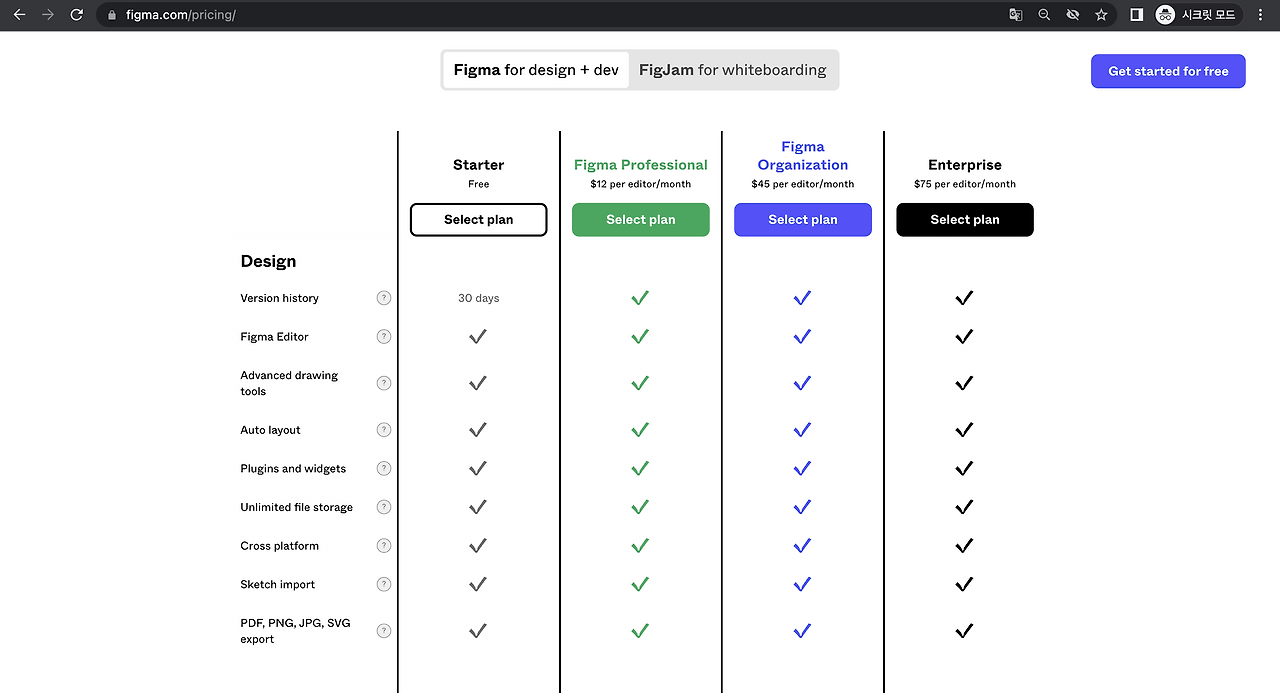Screen dimensions: 1280x693
Task: Select the Figma Professional plan
Action: [x=641, y=220]
